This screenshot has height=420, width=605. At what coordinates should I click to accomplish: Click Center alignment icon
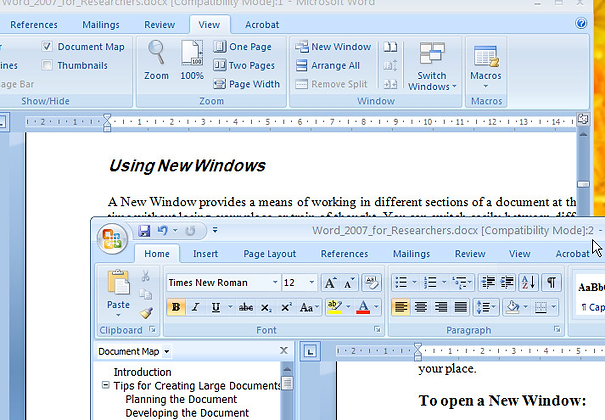coord(421,307)
